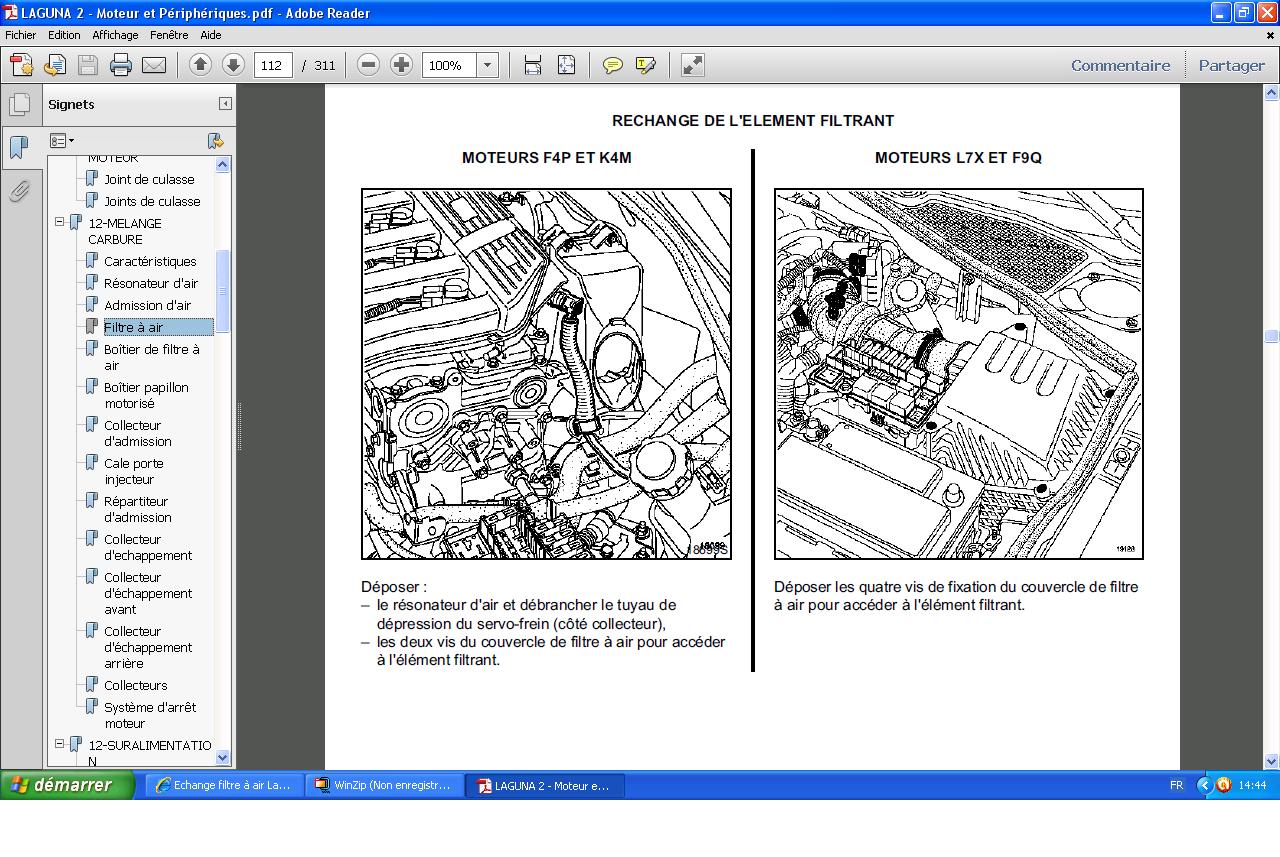The height and width of the screenshot is (857, 1280).
Task: Open the Affichage menu
Action: (115, 35)
